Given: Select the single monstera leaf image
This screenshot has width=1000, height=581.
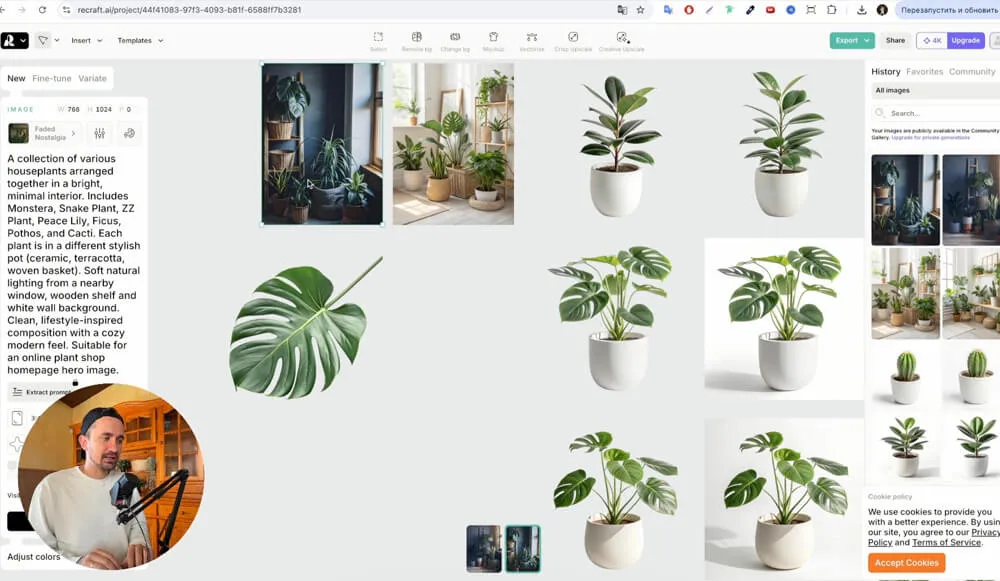Looking at the screenshot, I should (306, 328).
